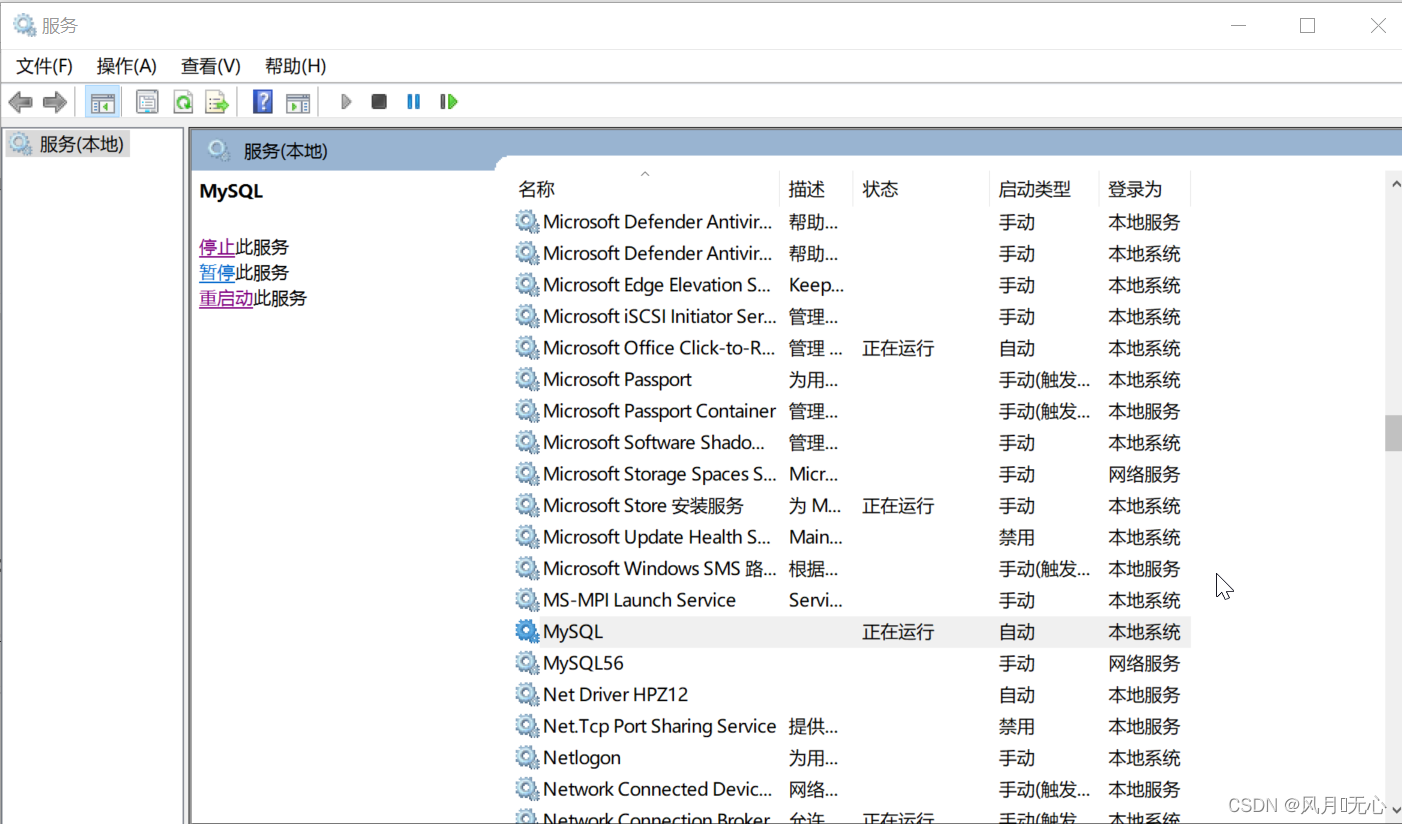The image size is (1402, 824).
Task: Click the Keep... description of Microsoft Edge Elevation
Action: 816,285
